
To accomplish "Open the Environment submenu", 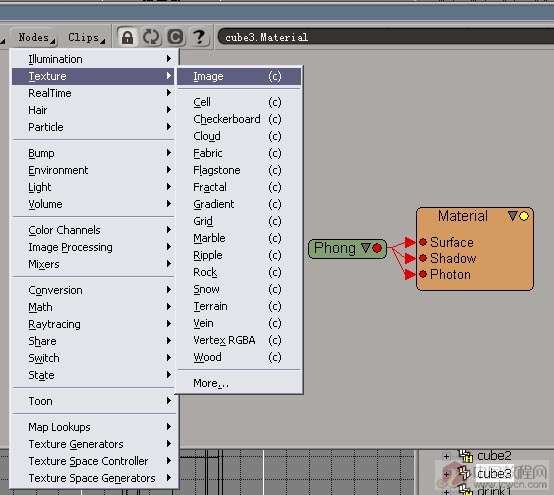I will [x=94, y=170].
